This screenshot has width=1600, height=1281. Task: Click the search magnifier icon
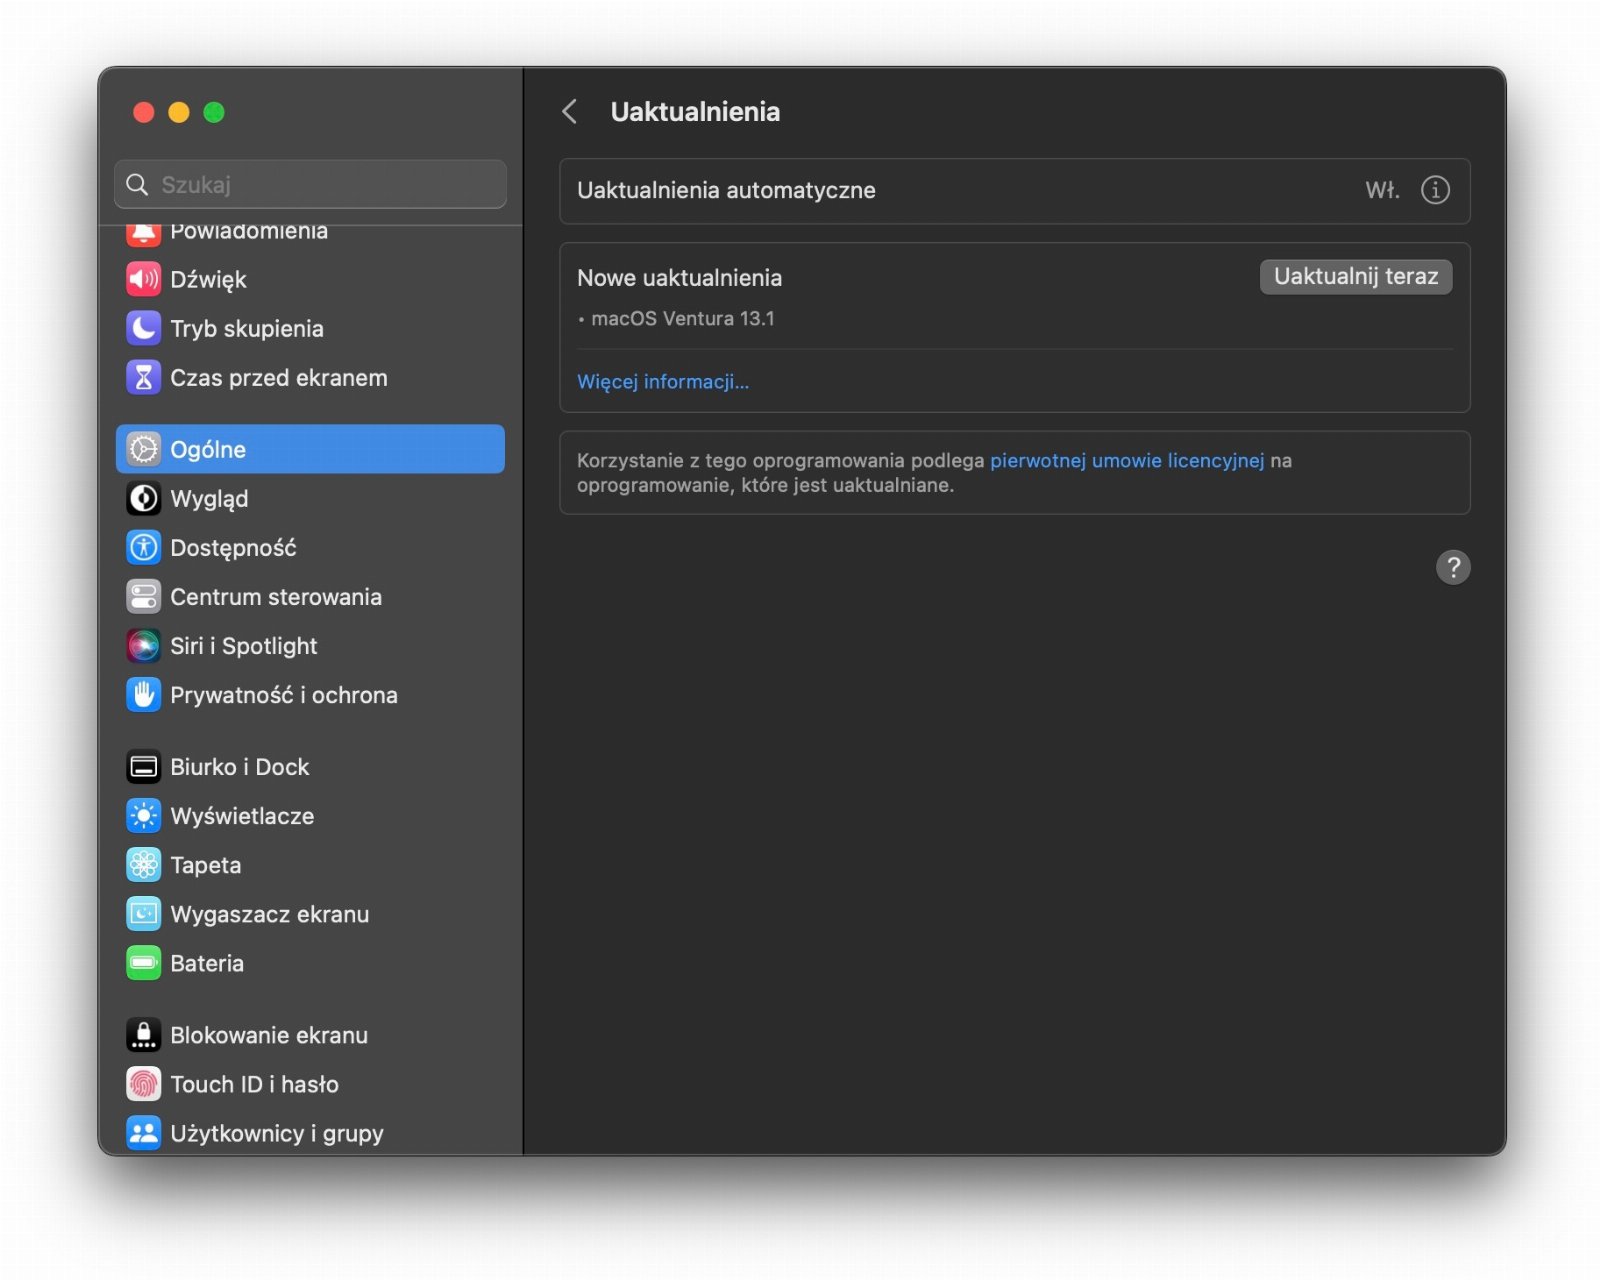137,184
